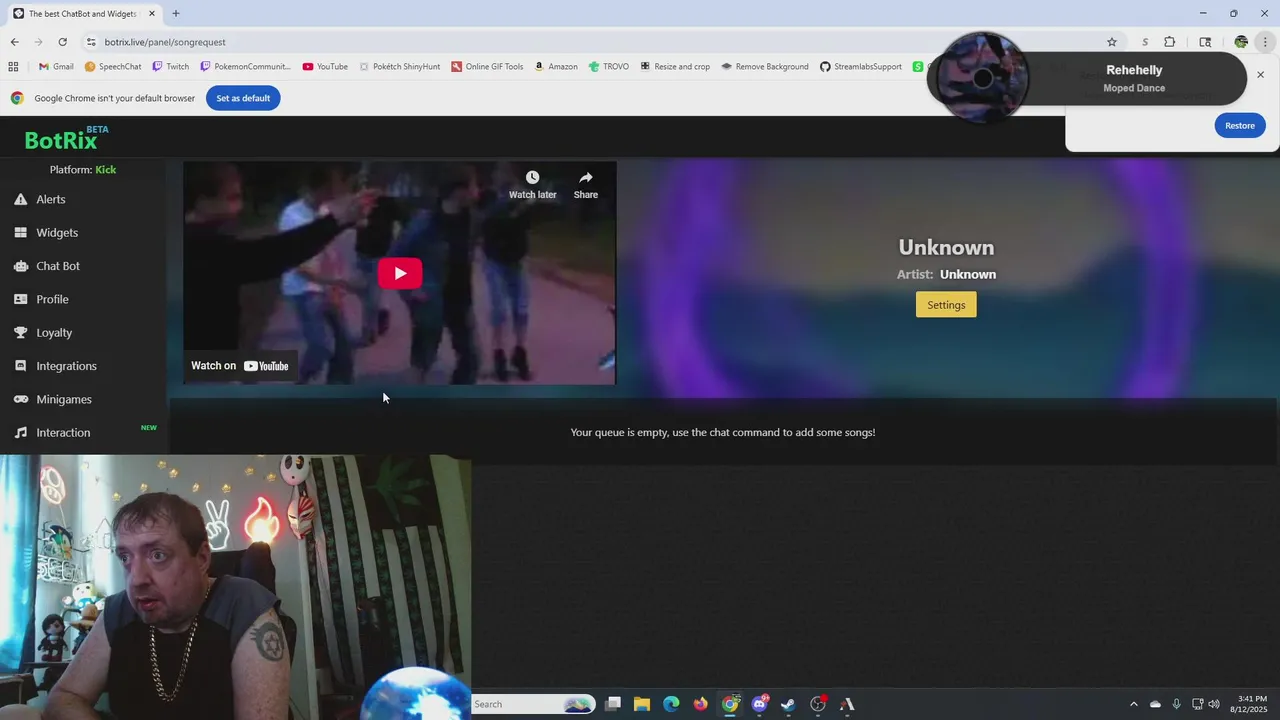Open Microsoft Edge from taskbar
Image resolution: width=1280 pixels, height=720 pixels.
coord(671,704)
